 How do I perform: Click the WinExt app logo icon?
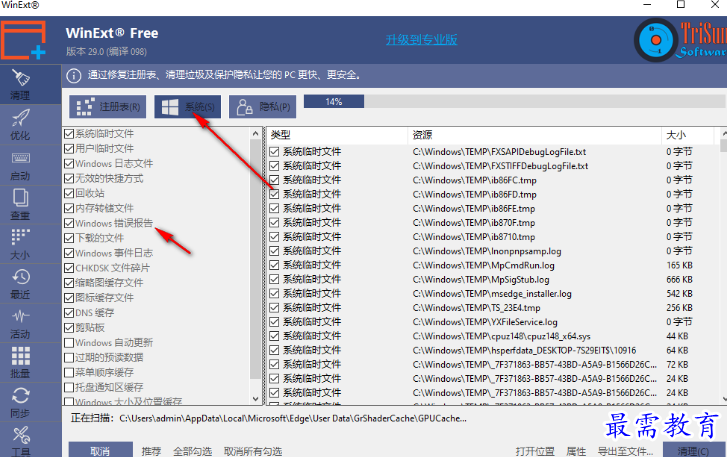pos(23,40)
